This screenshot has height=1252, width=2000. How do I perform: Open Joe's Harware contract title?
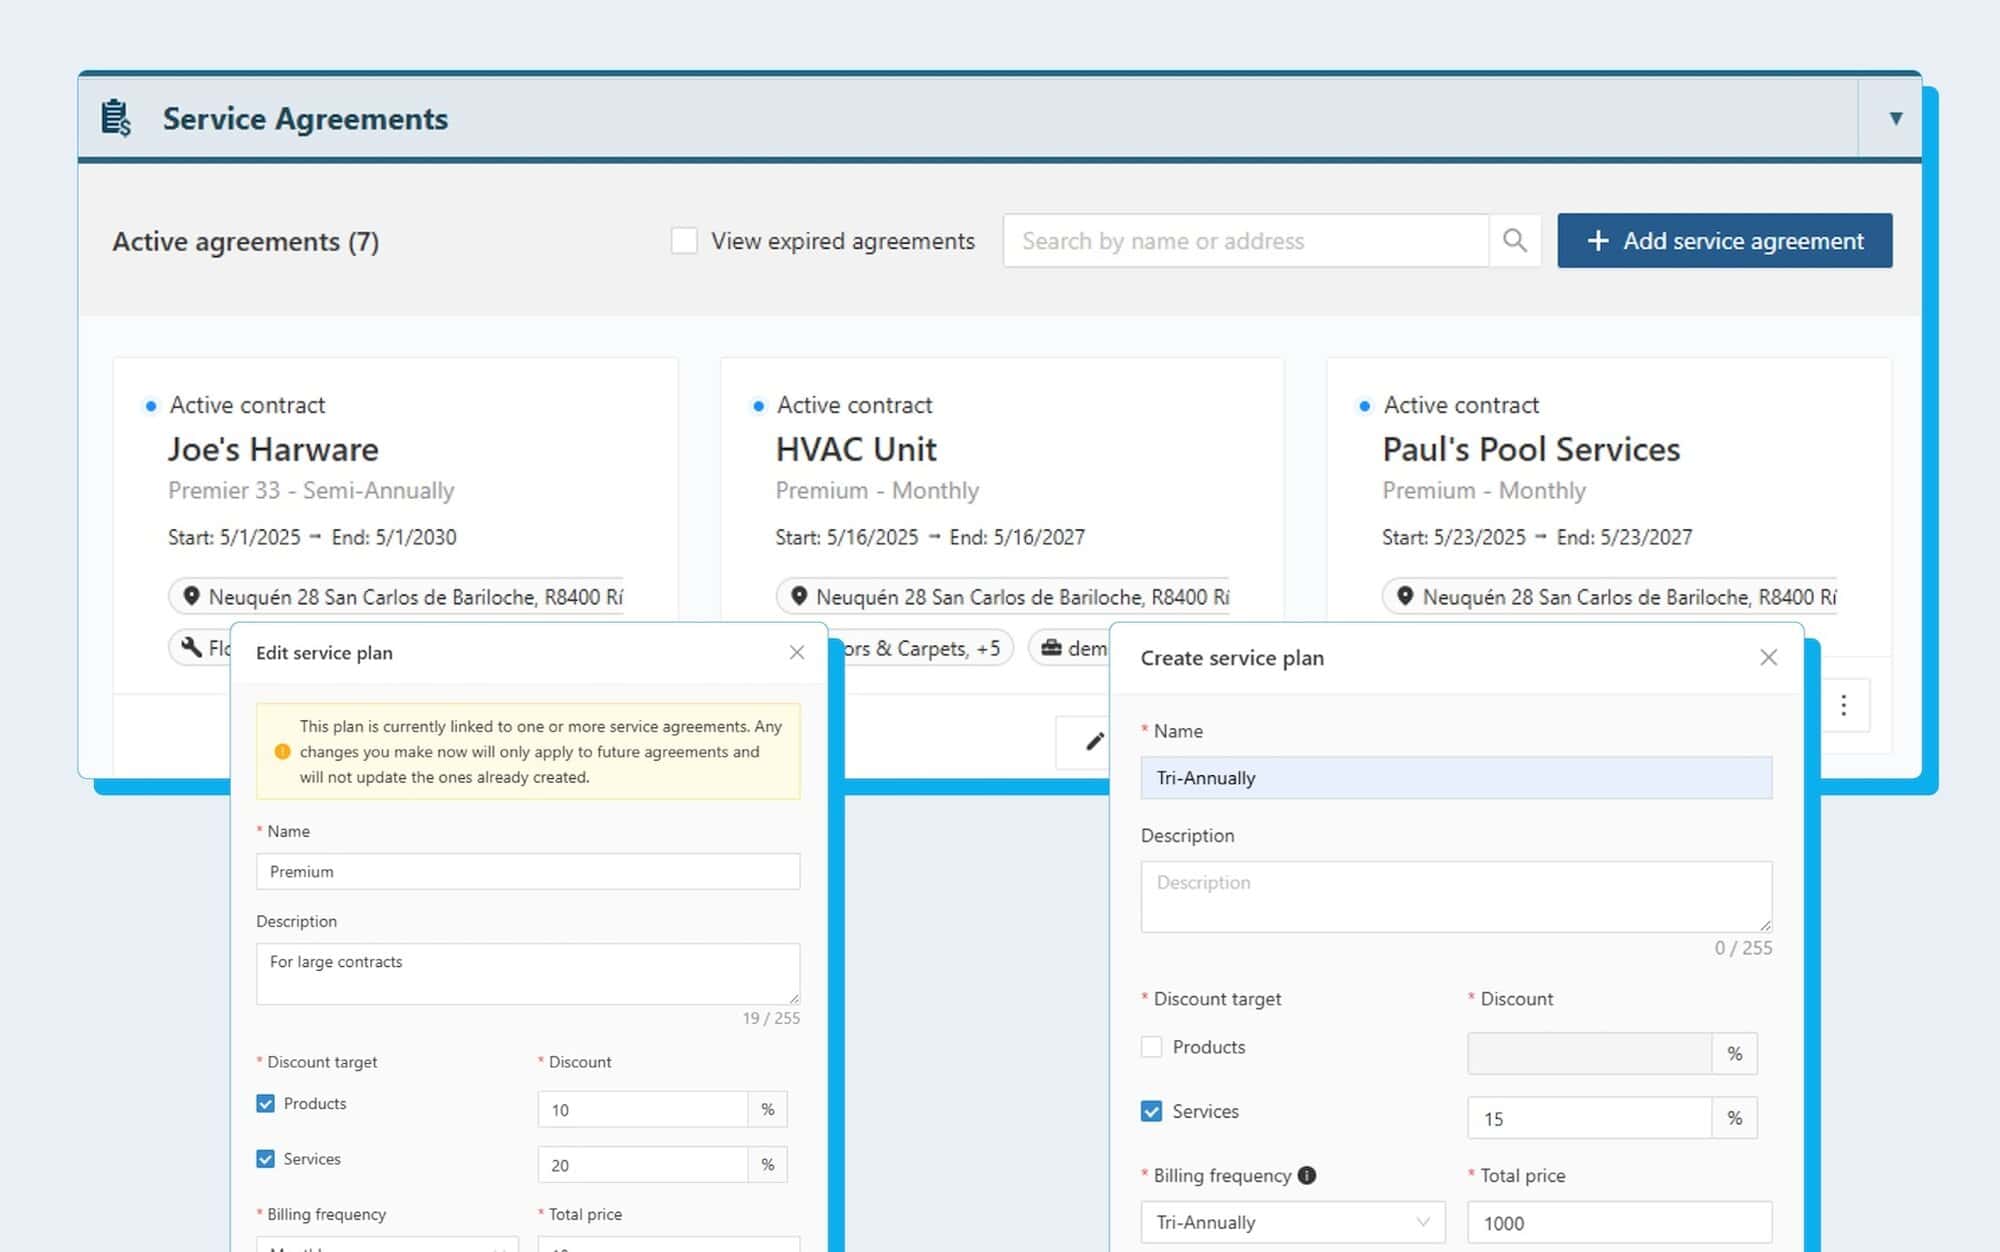pos(273,449)
